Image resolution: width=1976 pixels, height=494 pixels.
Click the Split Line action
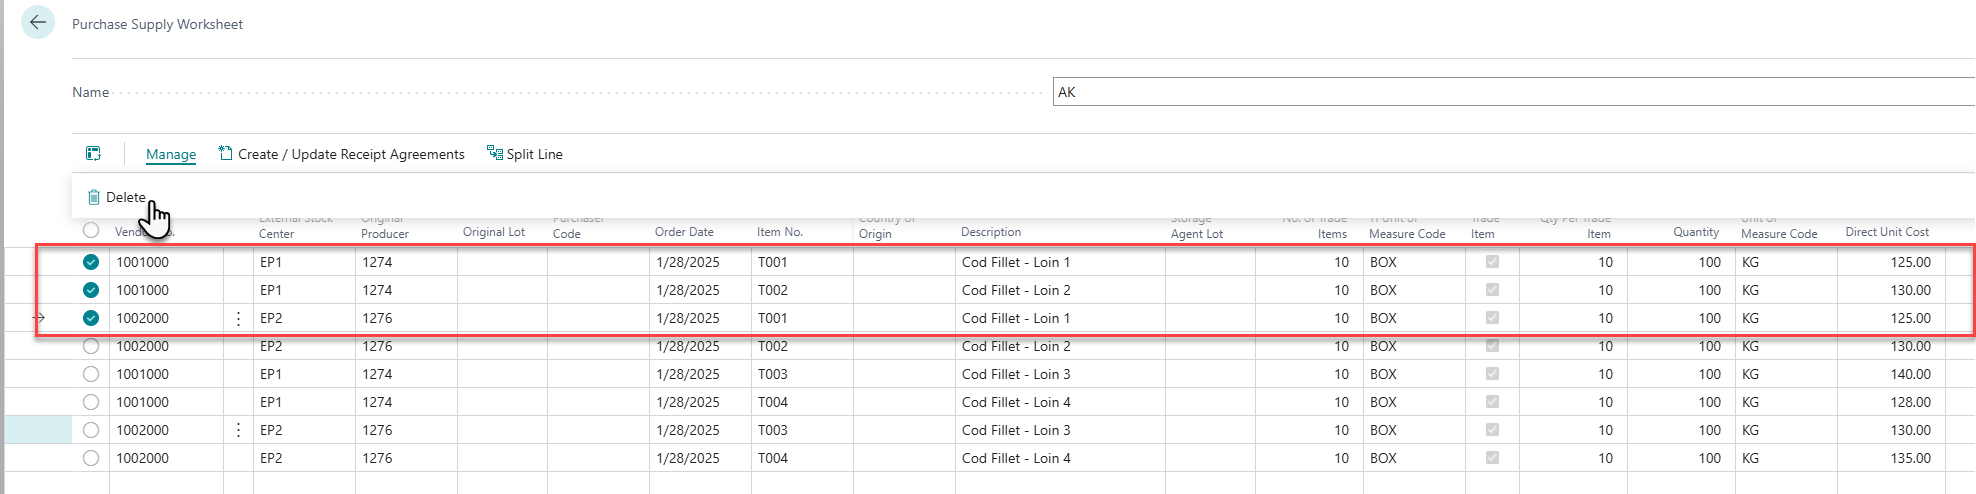pyautogui.click(x=534, y=154)
